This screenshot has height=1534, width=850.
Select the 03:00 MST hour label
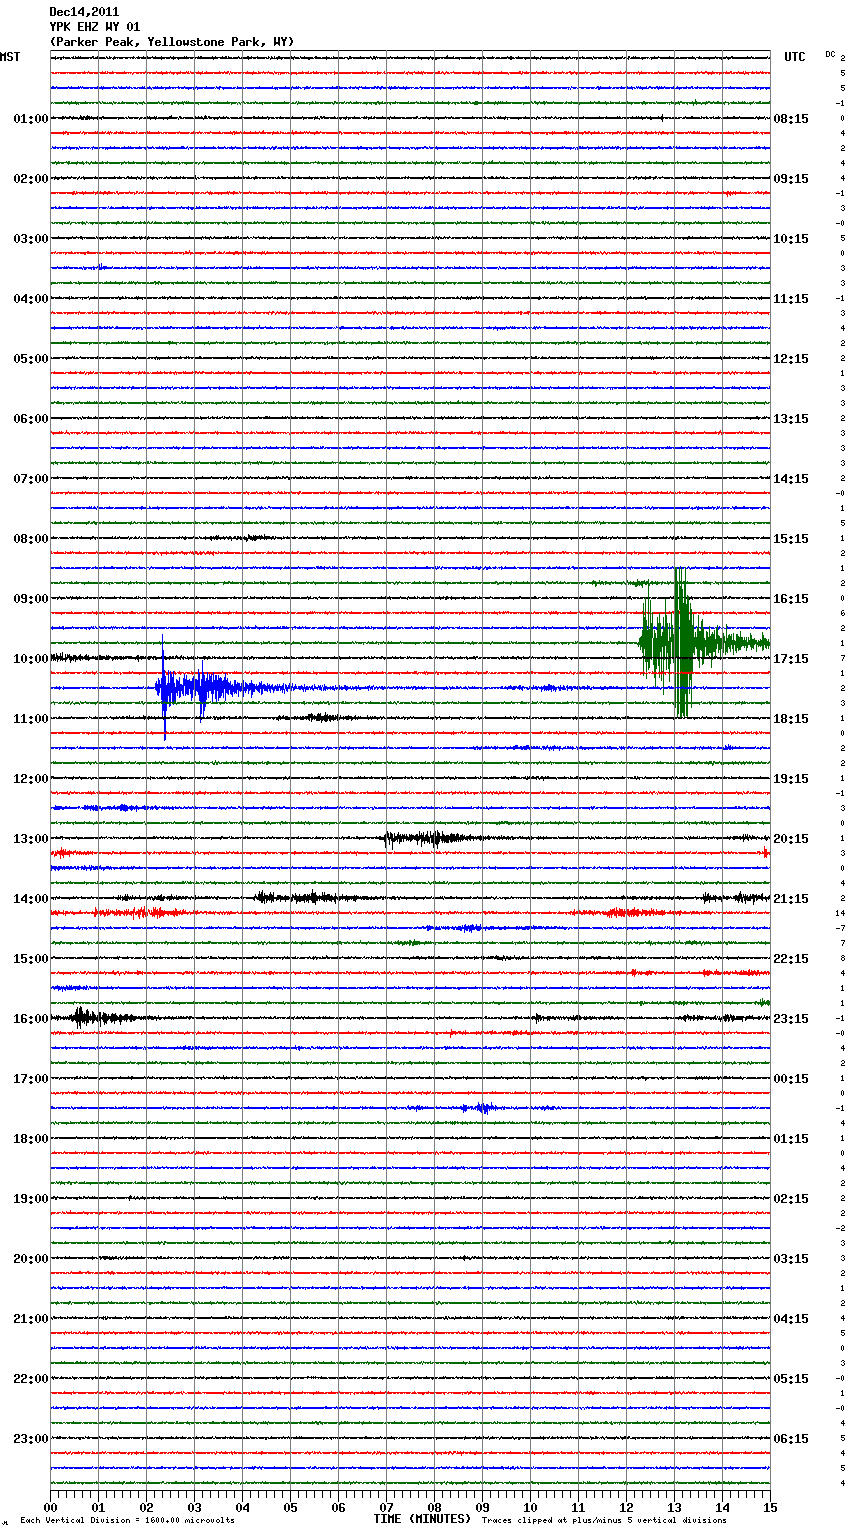coord(30,239)
